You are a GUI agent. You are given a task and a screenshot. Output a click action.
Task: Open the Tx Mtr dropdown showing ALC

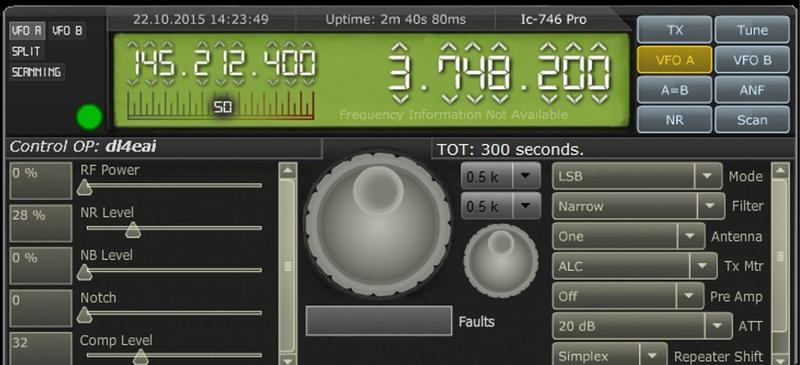pyautogui.click(x=635, y=266)
